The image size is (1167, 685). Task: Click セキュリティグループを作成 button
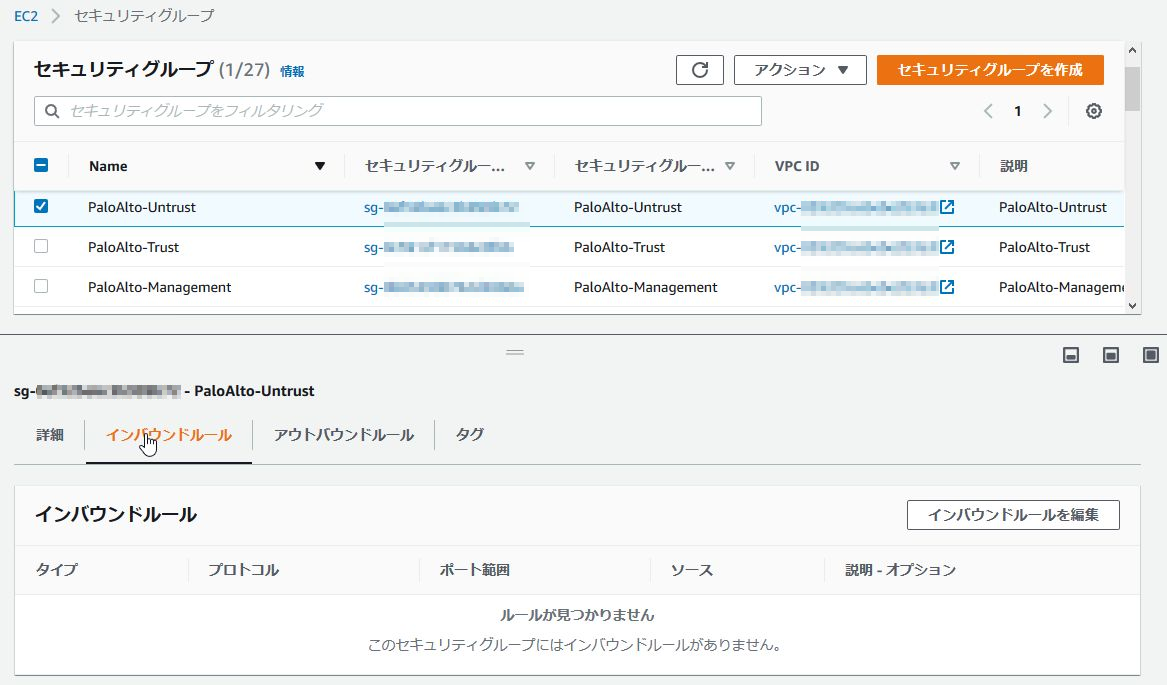[989, 70]
